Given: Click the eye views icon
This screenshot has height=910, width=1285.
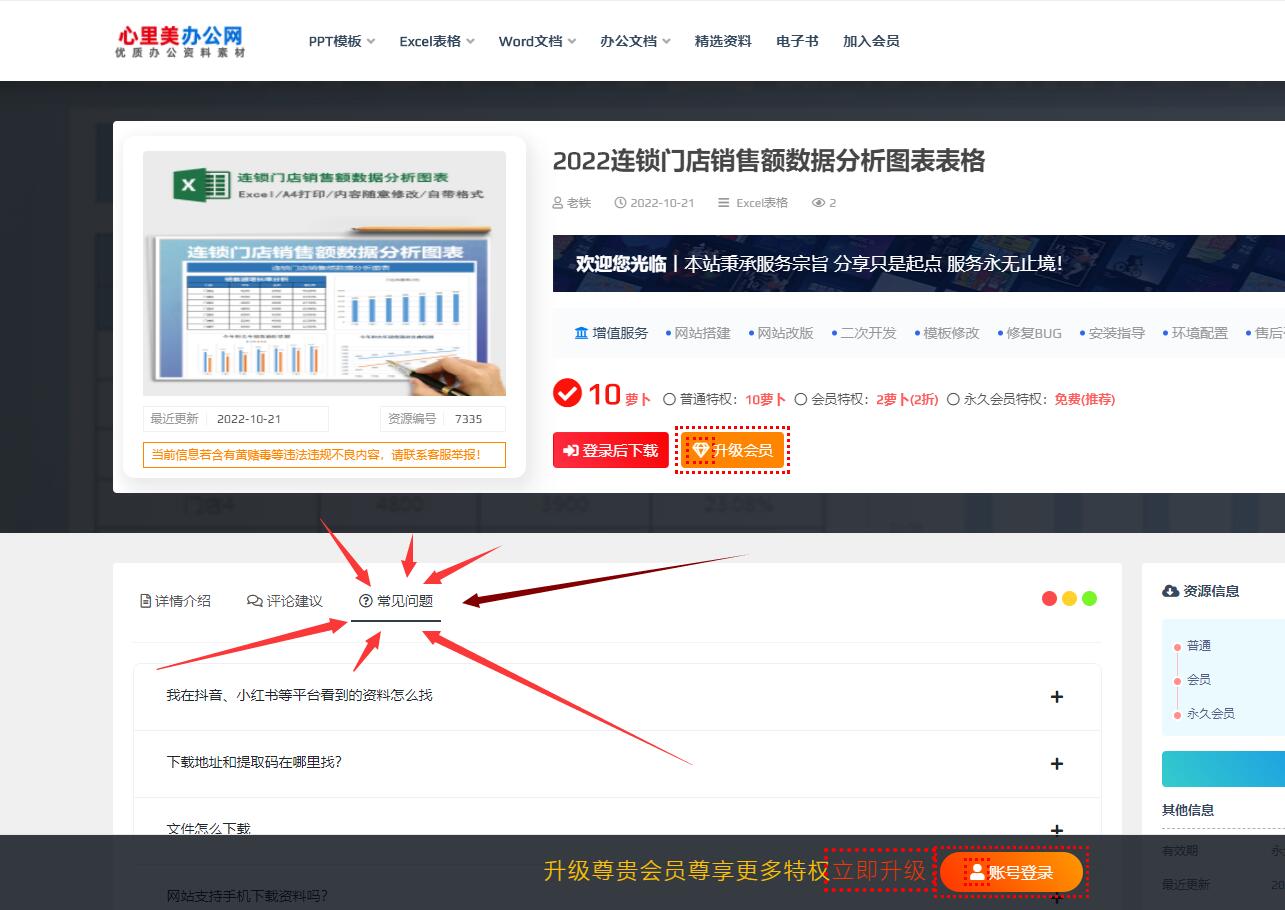Looking at the screenshot, I should [x=818, y=203].
